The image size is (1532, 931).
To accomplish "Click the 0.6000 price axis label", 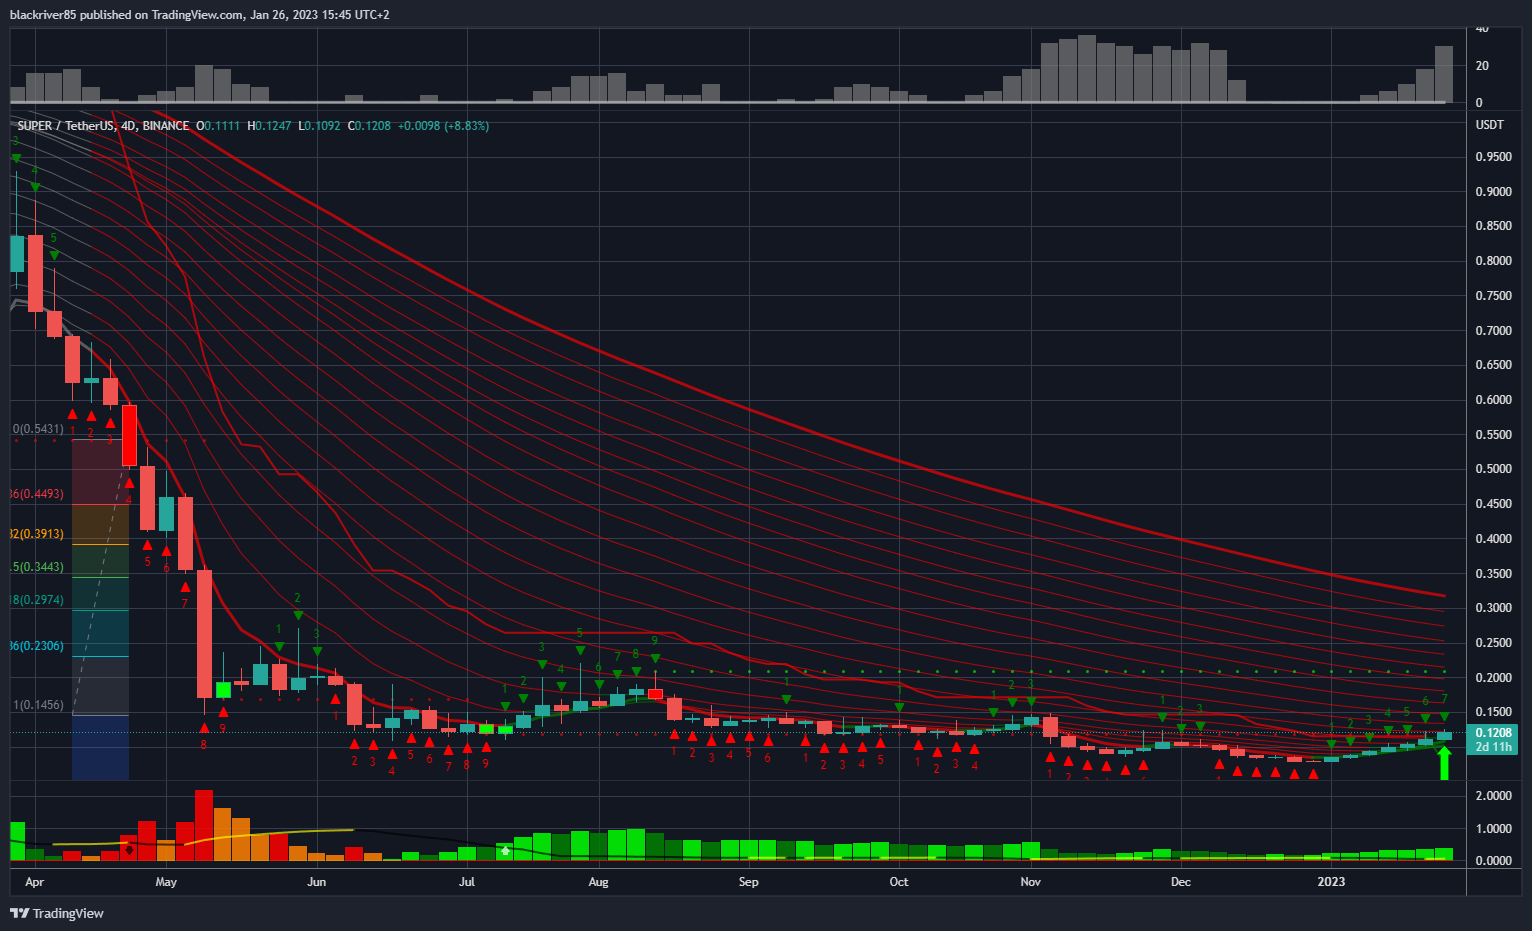I will click(x=1494, y=400).
